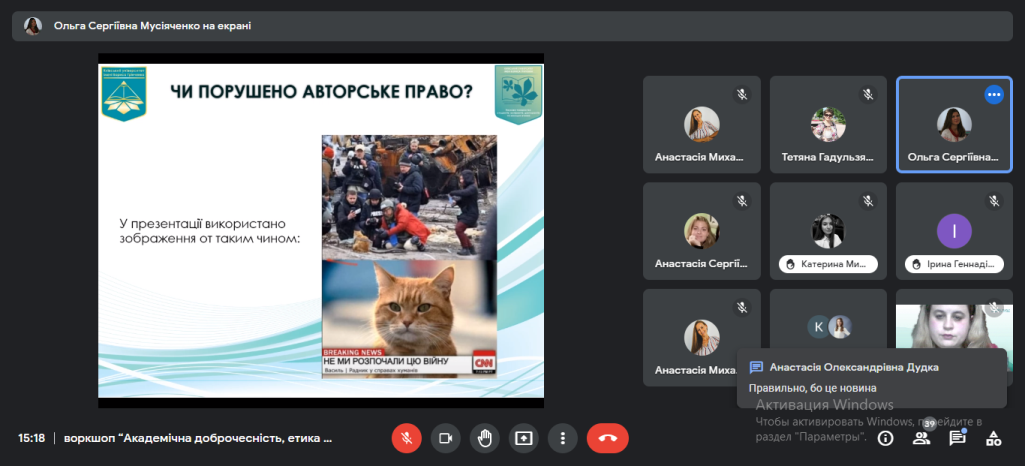Open options on Ольга Сергіївна's tile
The image size is (1025, 466).
pos(993,94)
